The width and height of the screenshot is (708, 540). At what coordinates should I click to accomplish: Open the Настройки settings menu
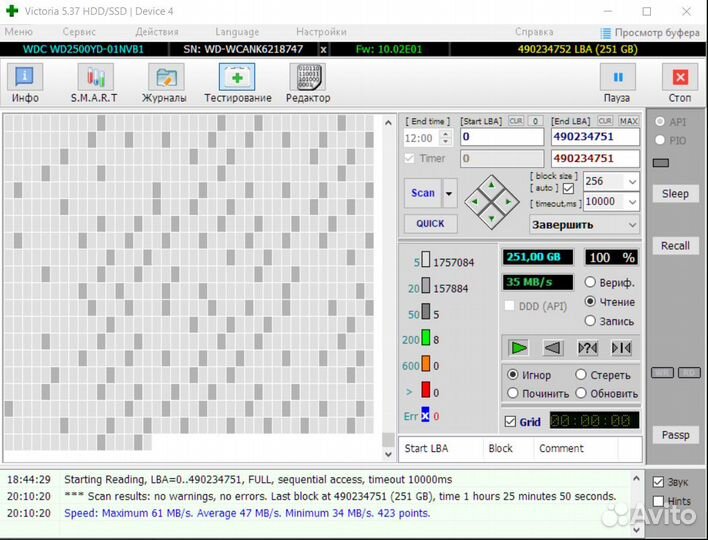(x=321, y=32)
